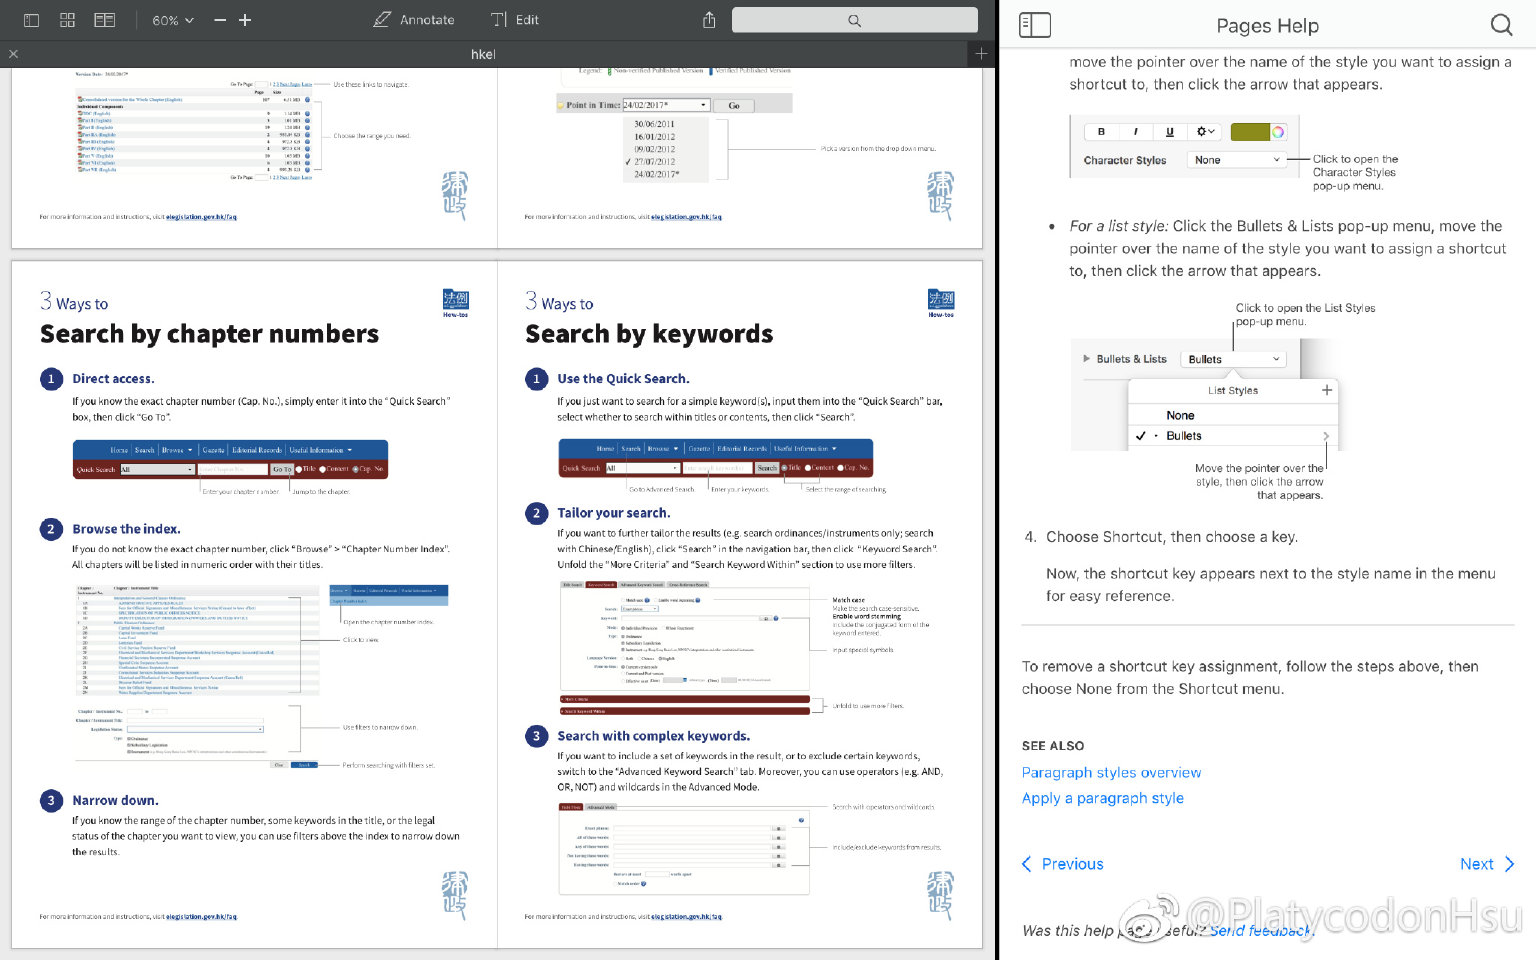Viewport: 1536px width, 960px height.
Task: Open the Character Styles None pop-up menu
Action: [x=1235, y=160]
